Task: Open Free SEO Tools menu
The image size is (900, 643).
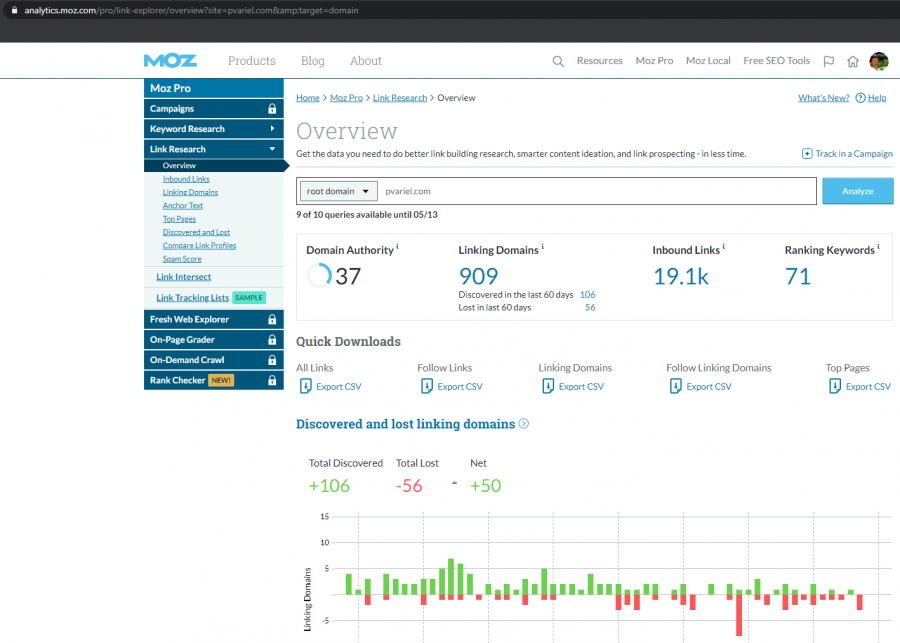Action: coord(776,61)
